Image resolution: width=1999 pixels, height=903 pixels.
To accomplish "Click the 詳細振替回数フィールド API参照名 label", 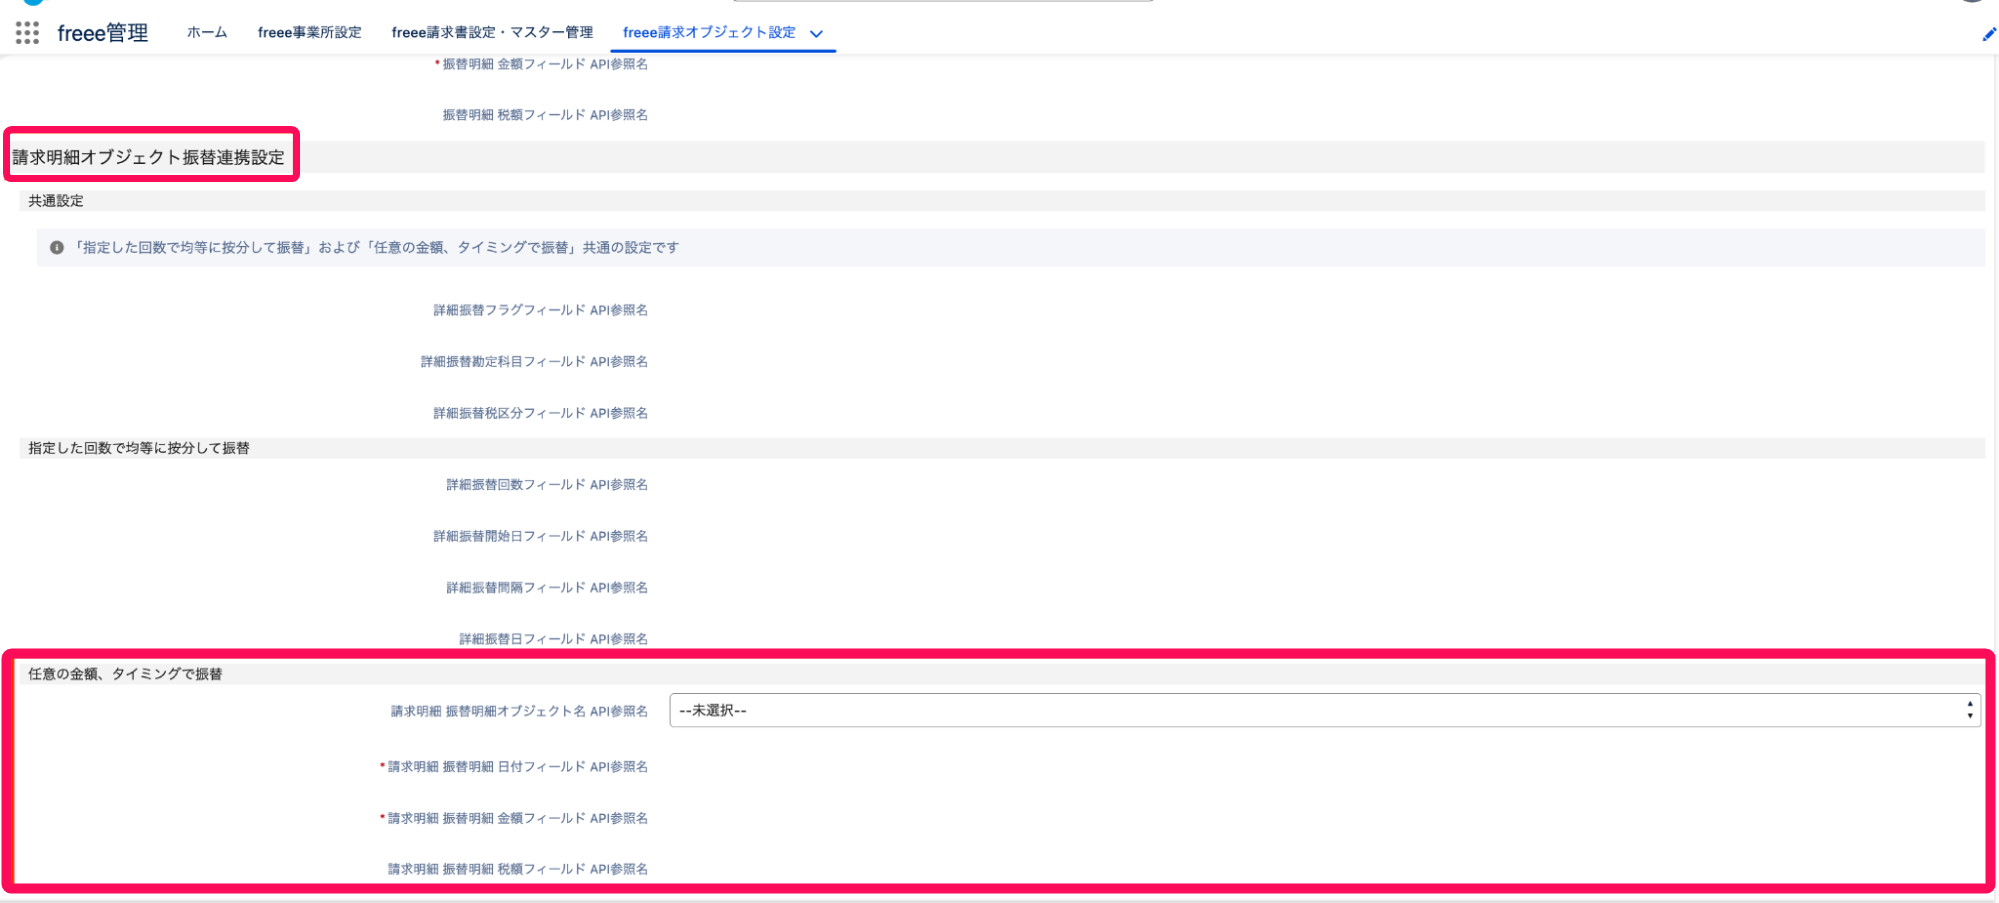I will 547,484.
